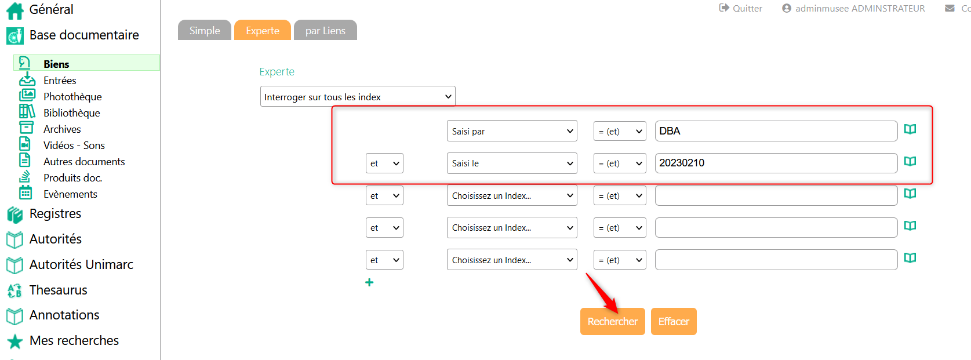Add a search row with the green plus
The width and height of the screenshot is (971, 360).
(370, 283)
